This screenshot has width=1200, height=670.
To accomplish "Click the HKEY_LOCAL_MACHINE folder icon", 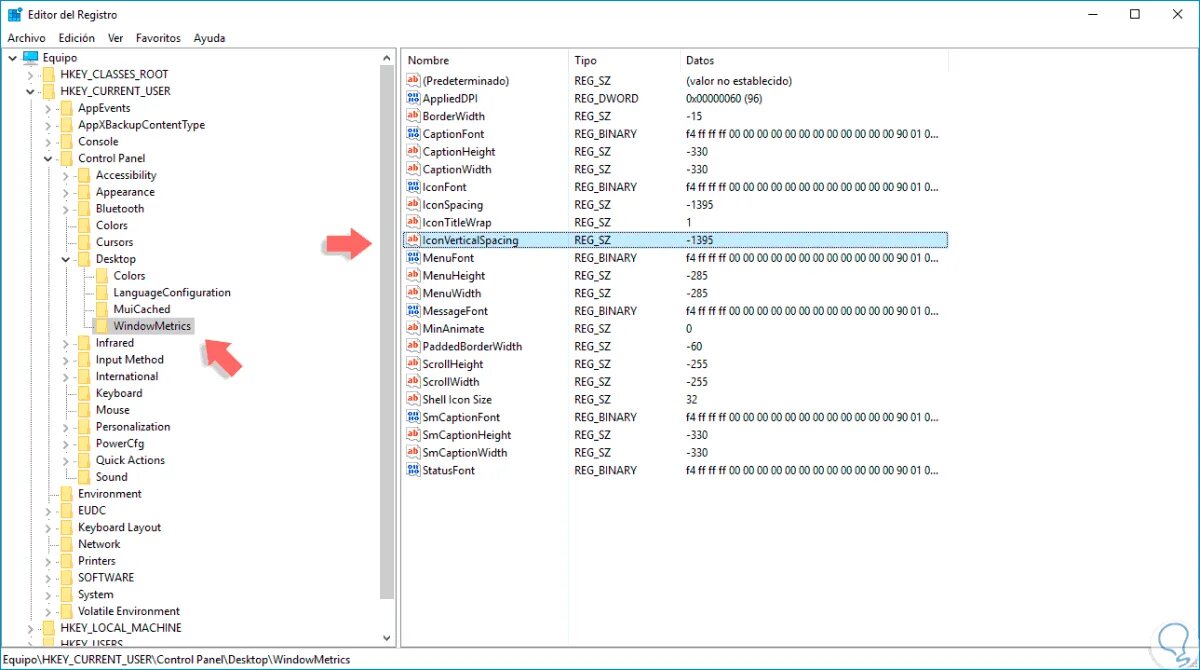I will 49,628.
